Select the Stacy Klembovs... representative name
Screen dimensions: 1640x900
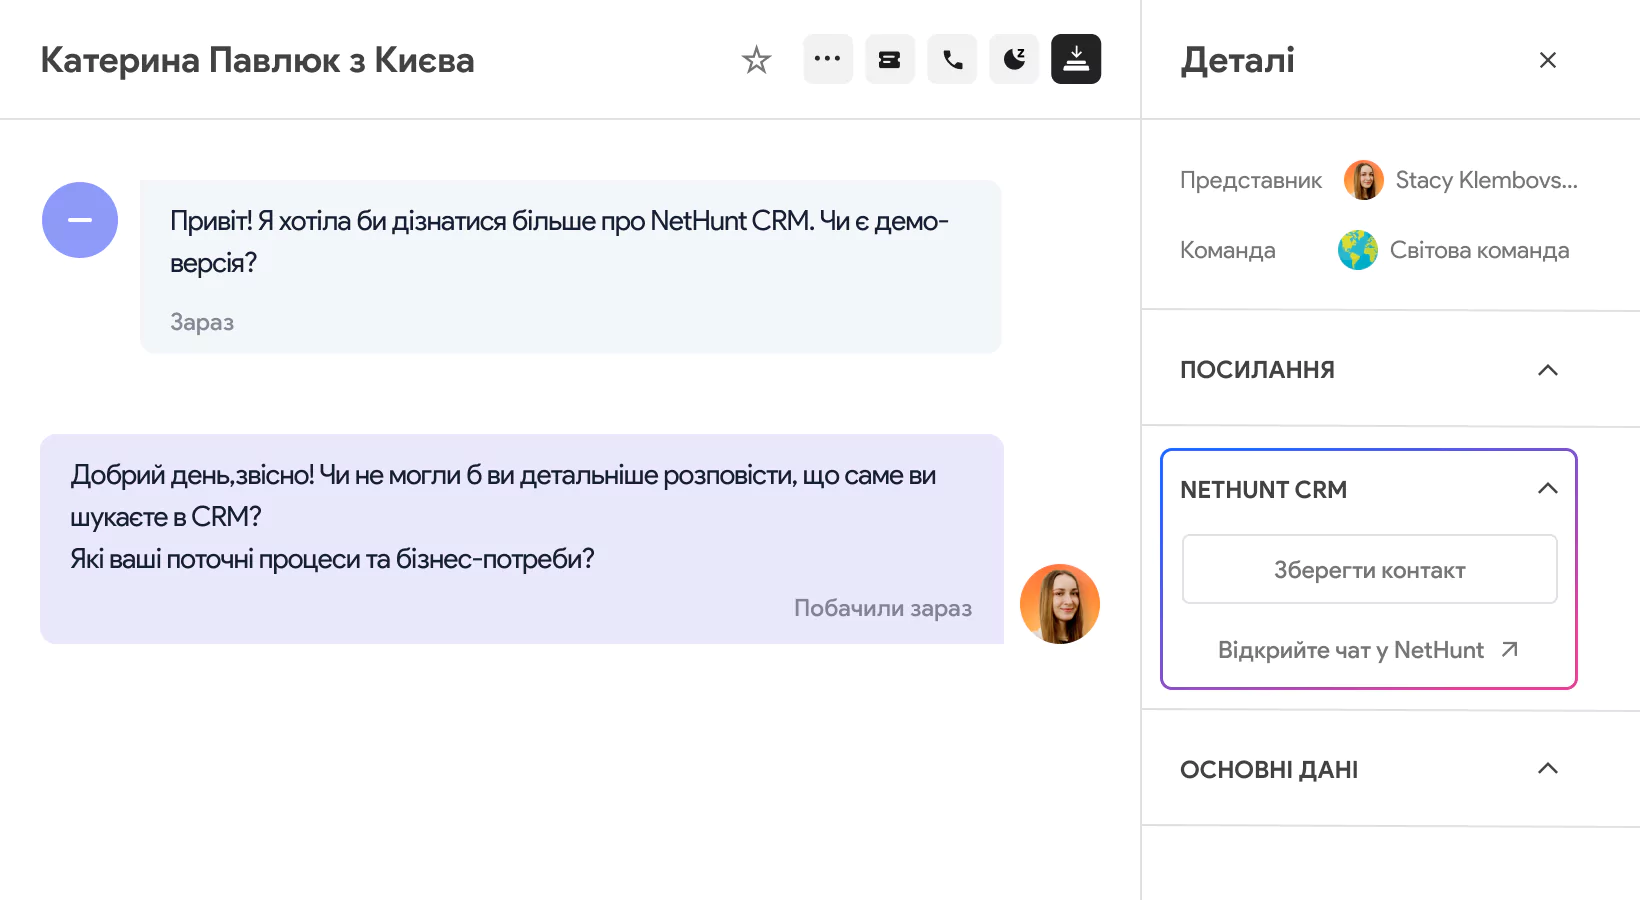(1486, 180)
